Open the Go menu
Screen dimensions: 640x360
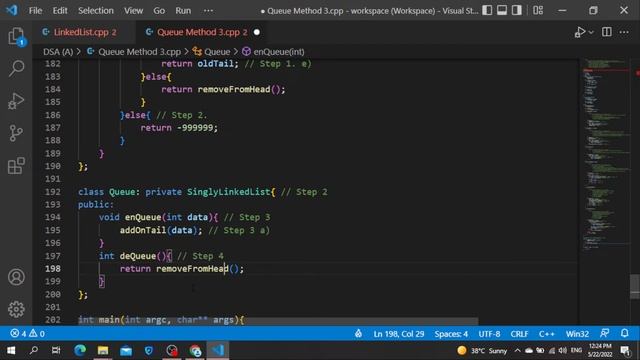(x=159, y=11)
